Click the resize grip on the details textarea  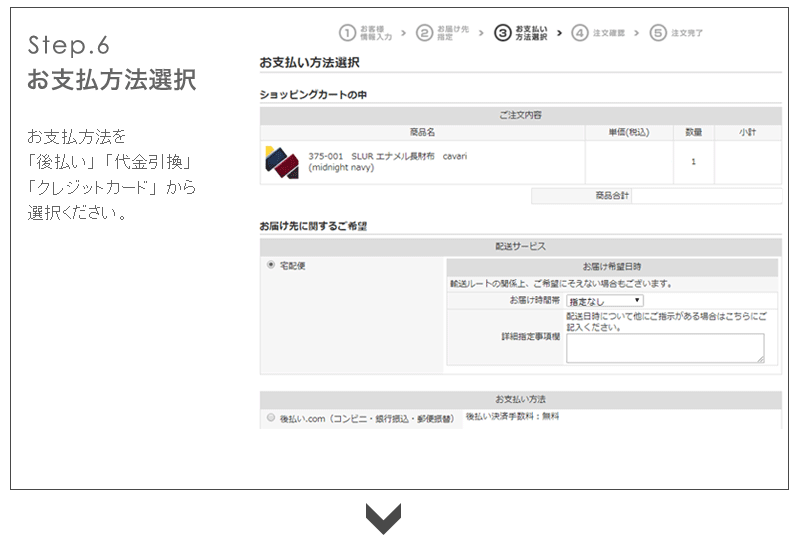coord(760,358)
